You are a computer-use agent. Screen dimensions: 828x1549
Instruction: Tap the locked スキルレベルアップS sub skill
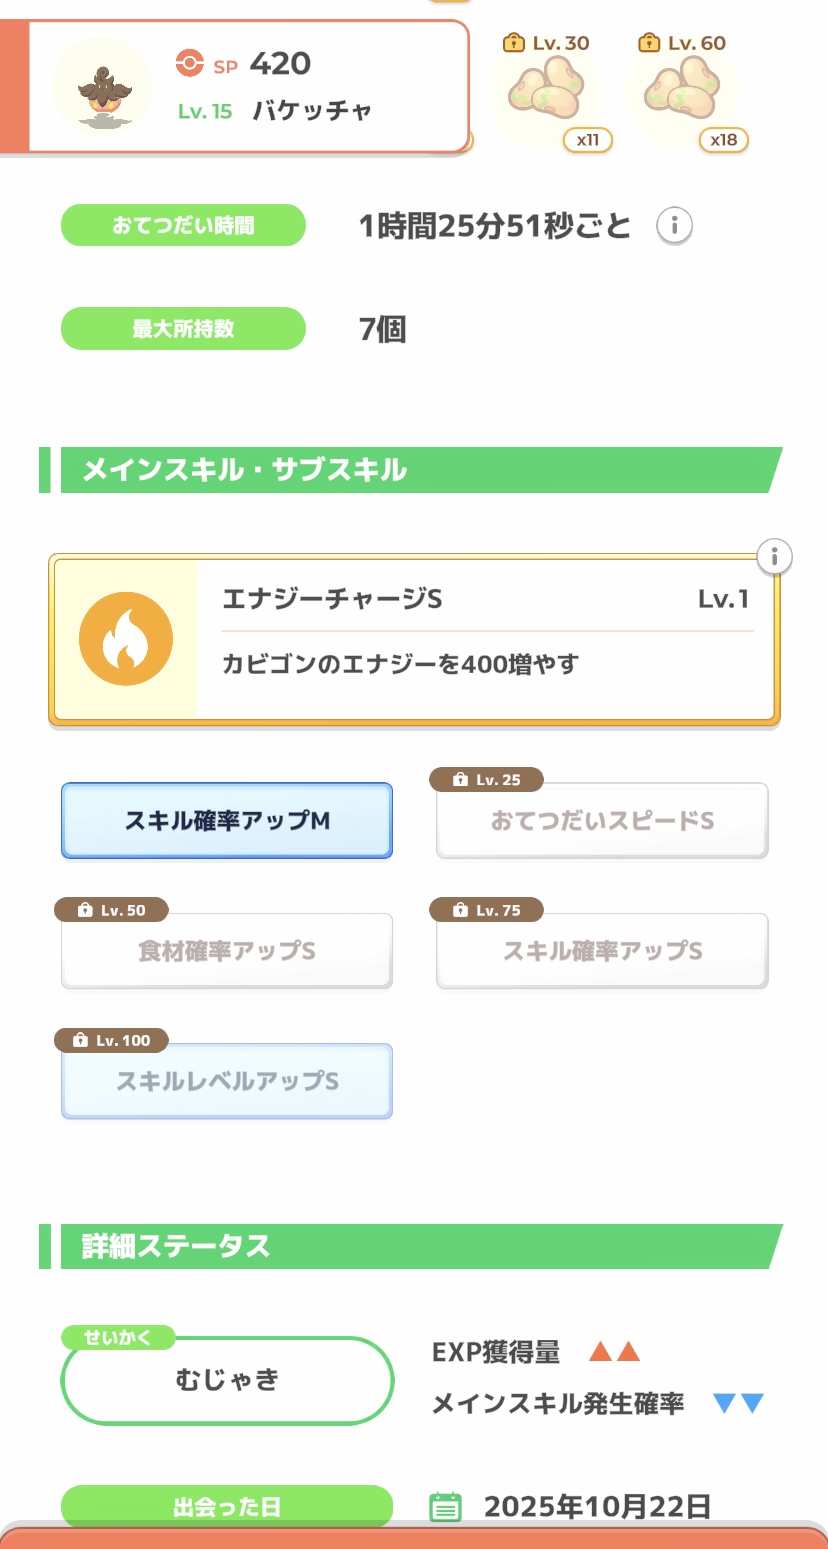(227, 1081)
